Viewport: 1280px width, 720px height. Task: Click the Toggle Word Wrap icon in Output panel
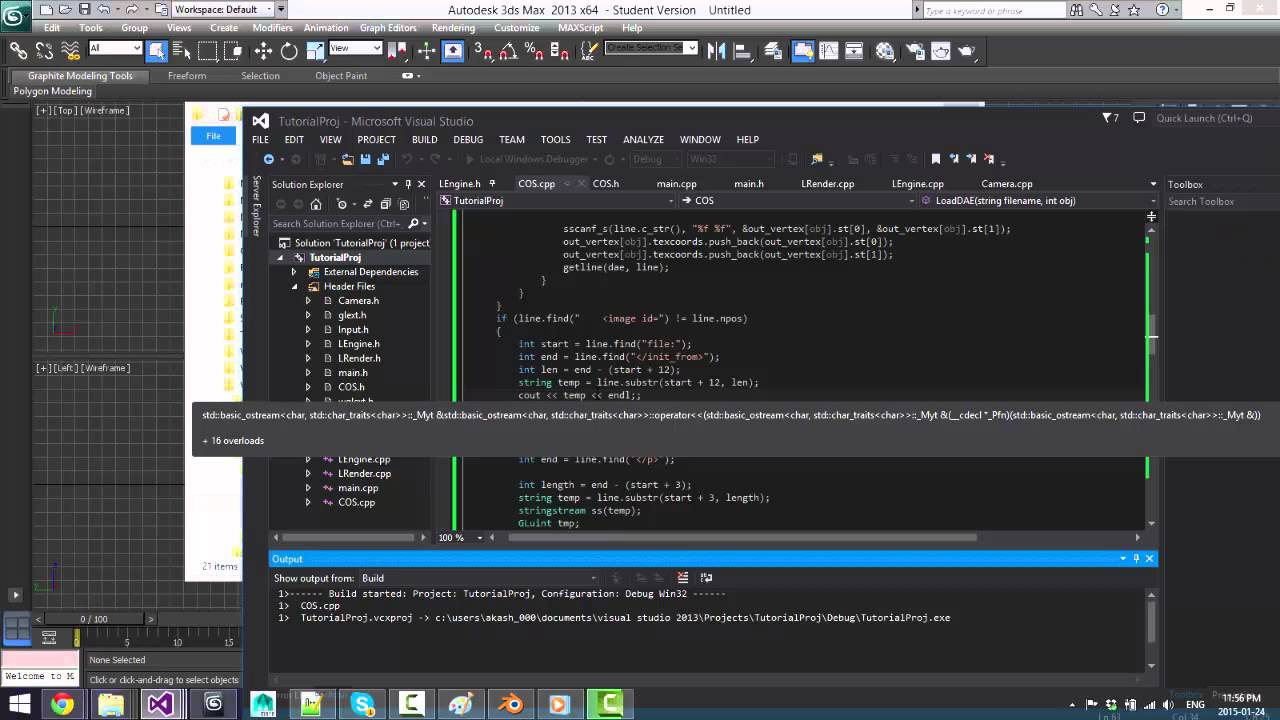706,578
